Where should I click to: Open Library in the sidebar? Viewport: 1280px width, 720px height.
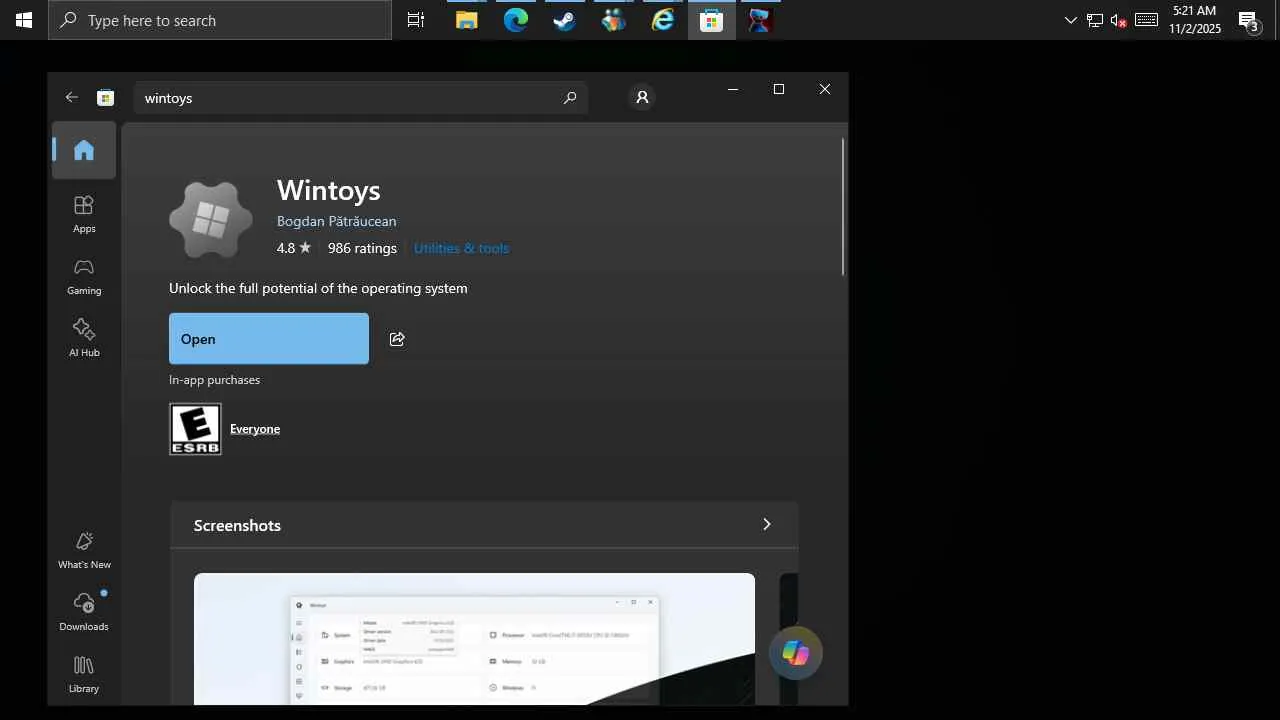[x=84, y=674]
